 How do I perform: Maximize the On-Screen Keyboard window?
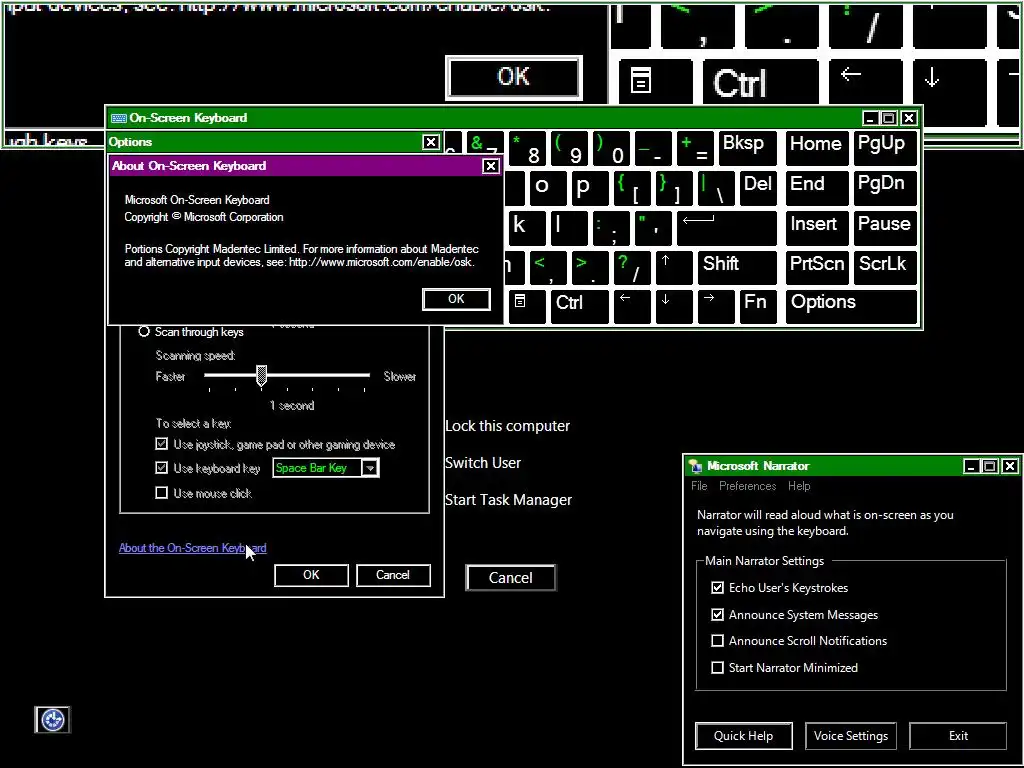[889, 118]
